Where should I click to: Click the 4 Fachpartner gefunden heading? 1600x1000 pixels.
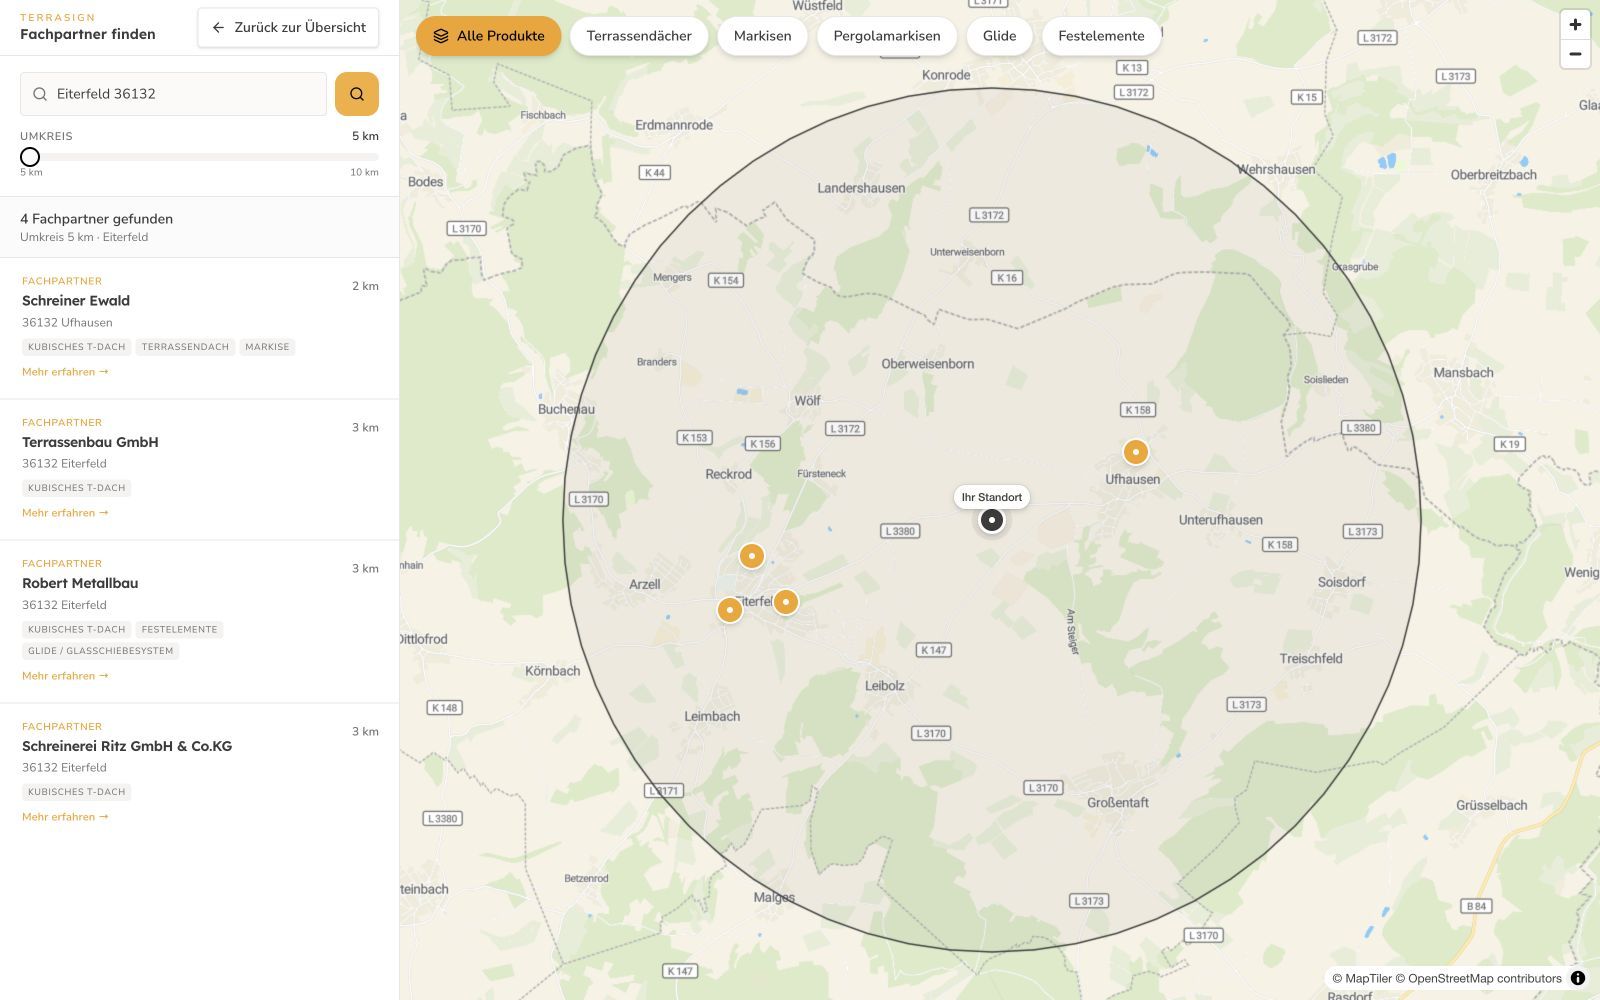pos(96,219)
